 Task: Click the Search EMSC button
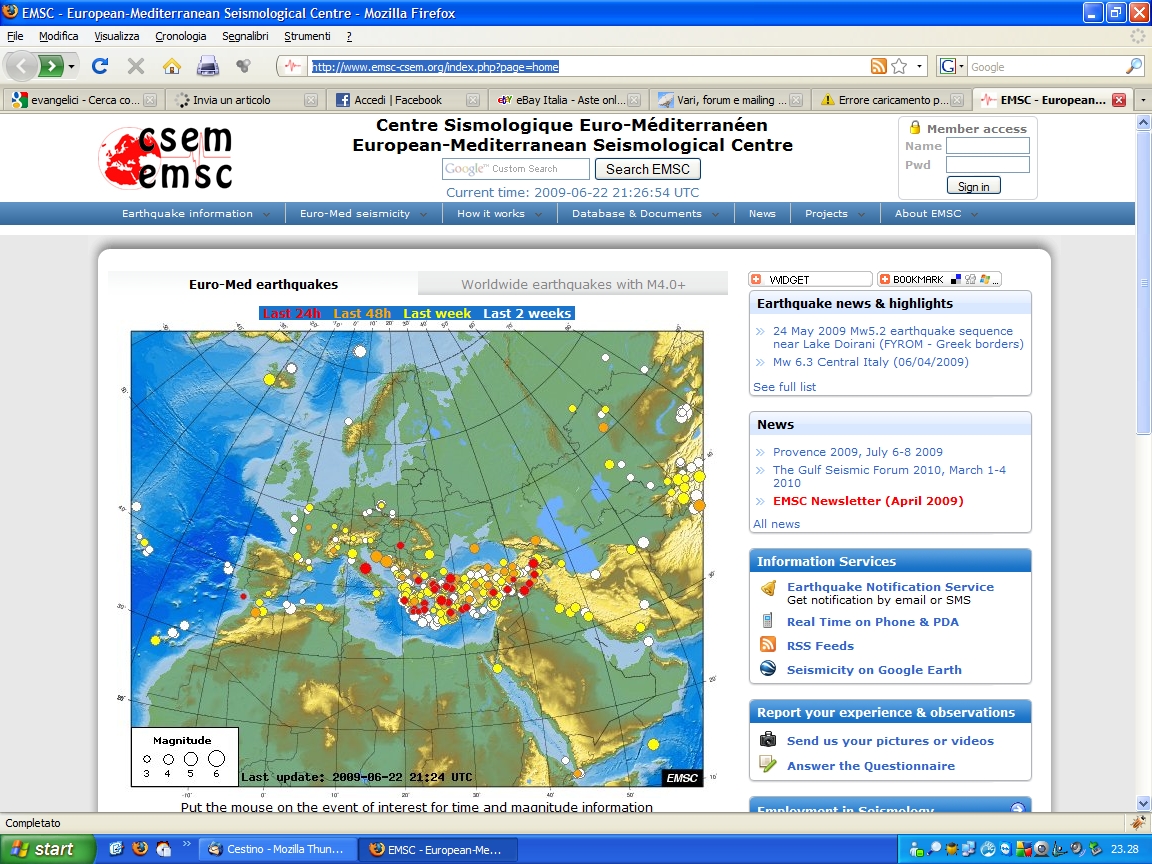(647, 169)
